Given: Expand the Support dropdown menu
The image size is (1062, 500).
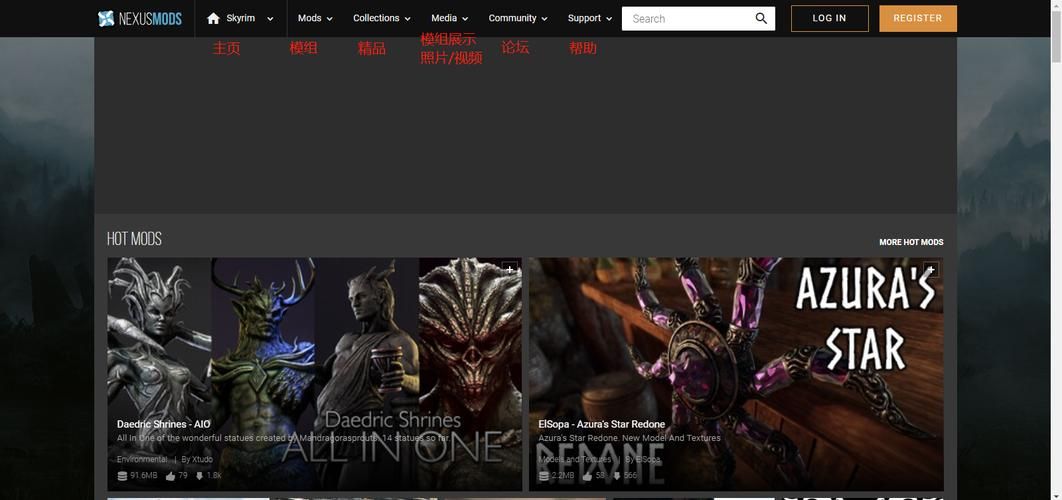Looking at the screenshot, I should (590, 18).
